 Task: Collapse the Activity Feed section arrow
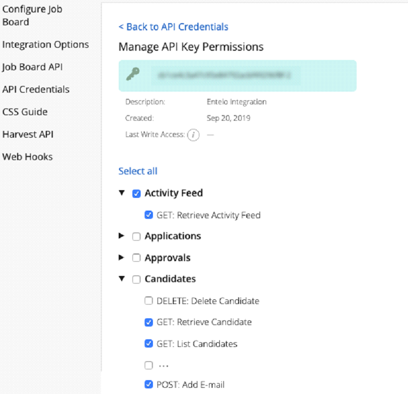coord(122,193)
